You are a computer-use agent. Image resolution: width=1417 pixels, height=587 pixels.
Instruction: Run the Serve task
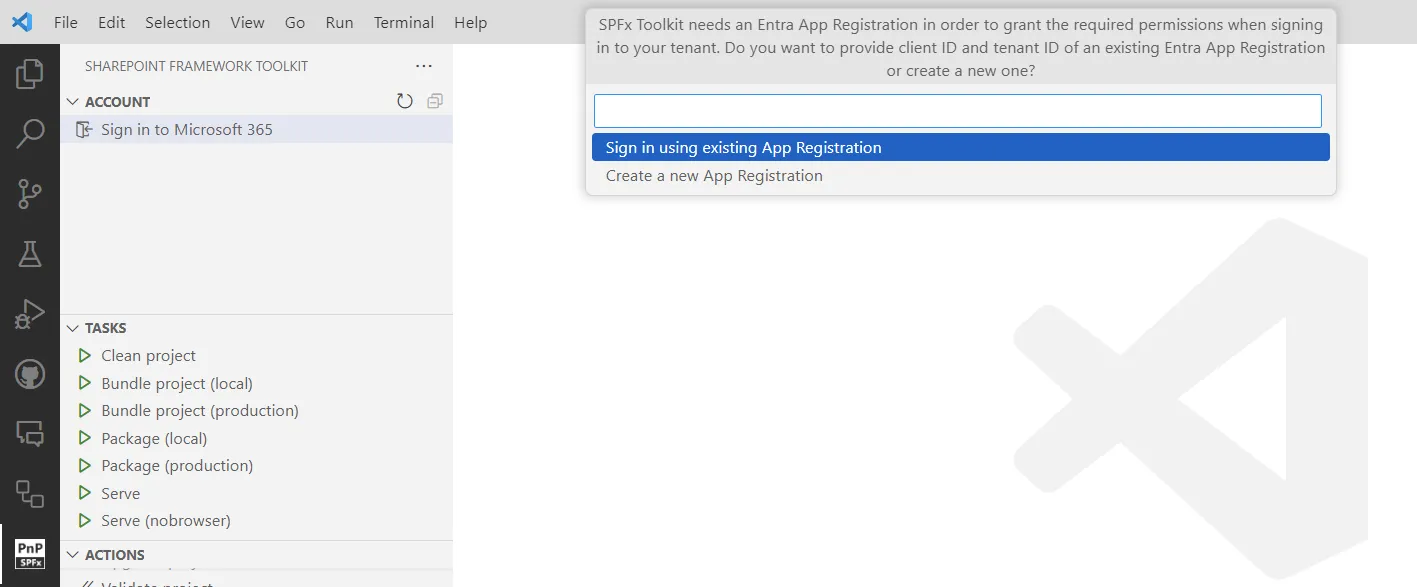click(x=120, y=493)
